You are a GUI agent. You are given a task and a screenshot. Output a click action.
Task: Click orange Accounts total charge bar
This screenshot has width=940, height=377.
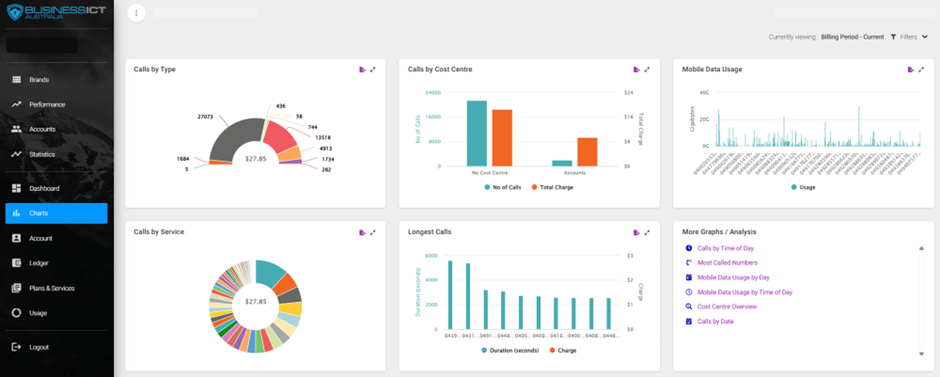pyautogui.click(x=588, y=152)
